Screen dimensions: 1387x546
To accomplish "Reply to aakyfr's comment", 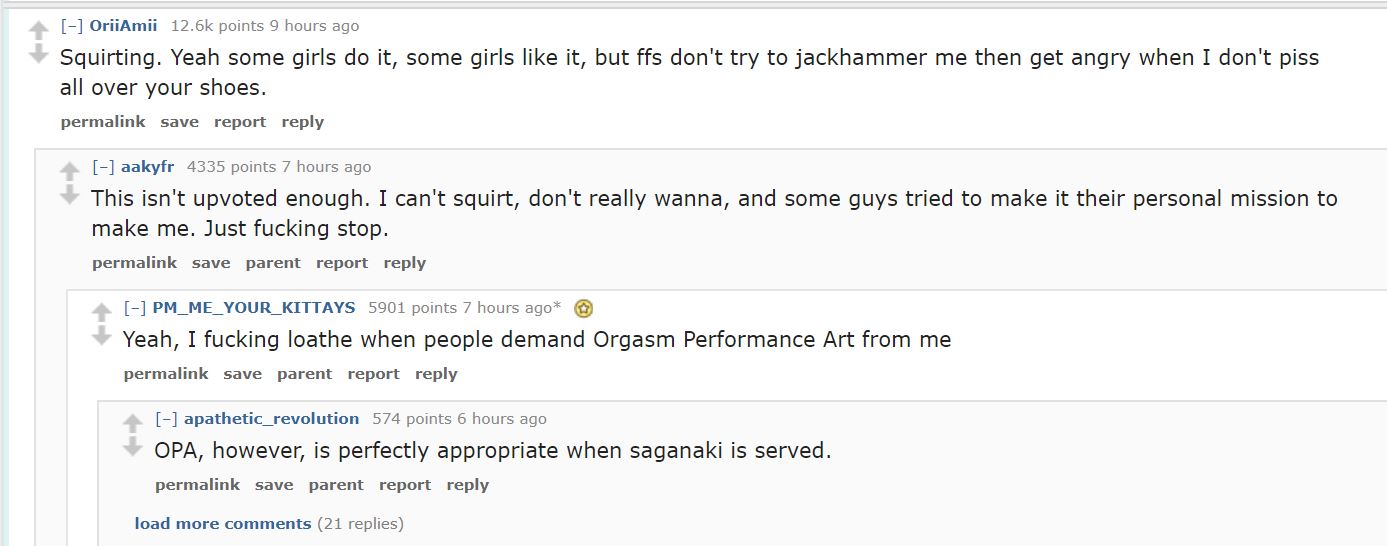I will [x=404, y=263].
